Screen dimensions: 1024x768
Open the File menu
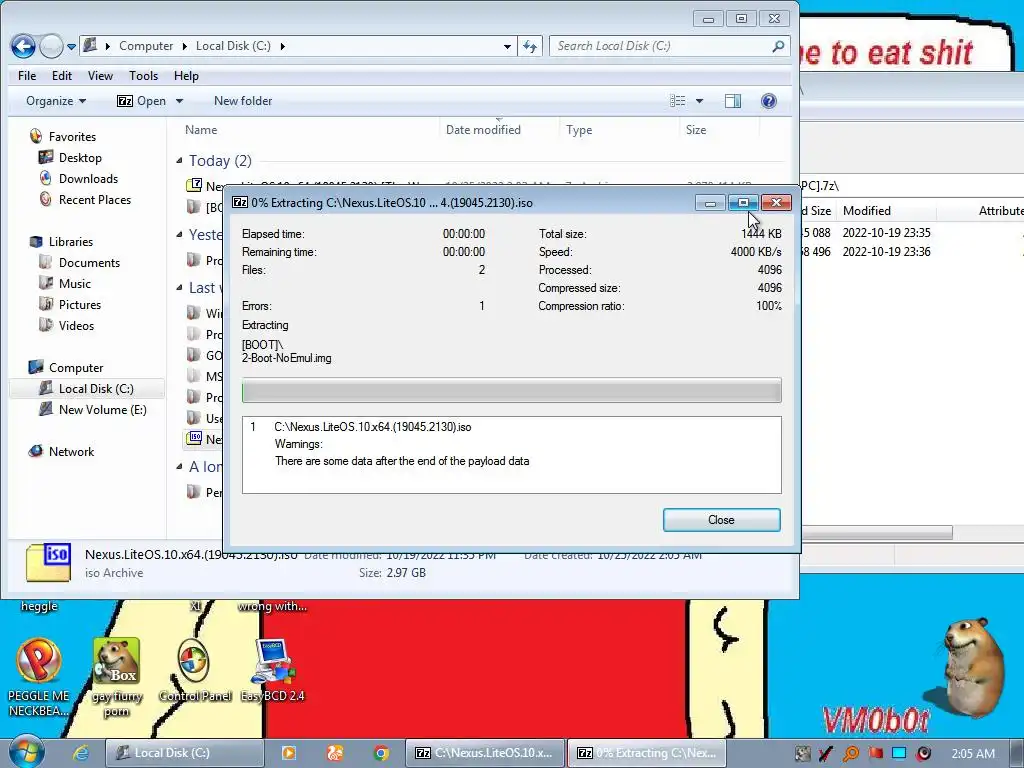pos(27,76)
